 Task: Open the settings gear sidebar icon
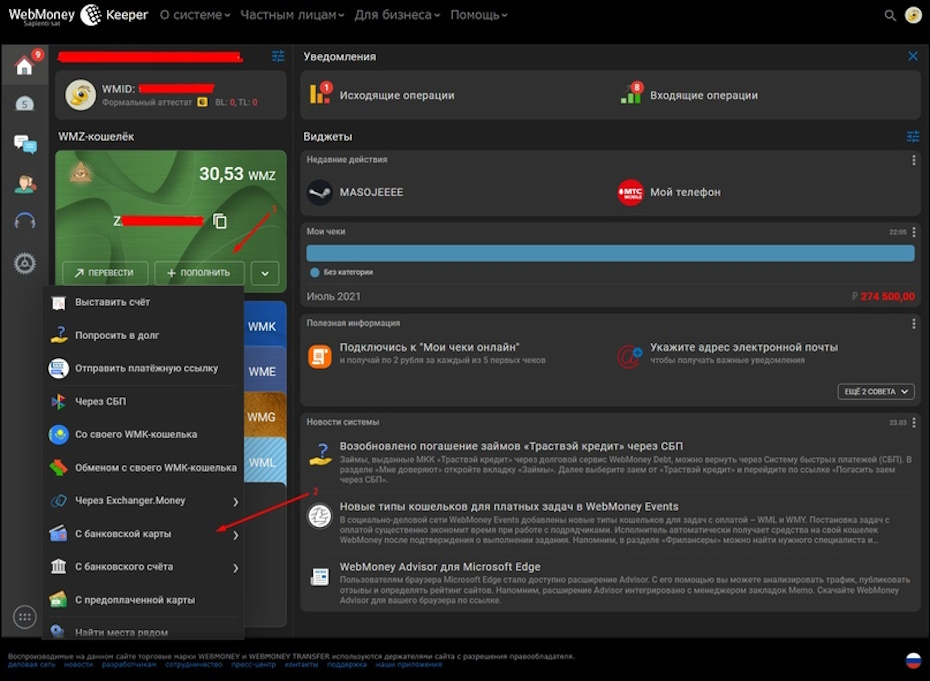[24, 263]
